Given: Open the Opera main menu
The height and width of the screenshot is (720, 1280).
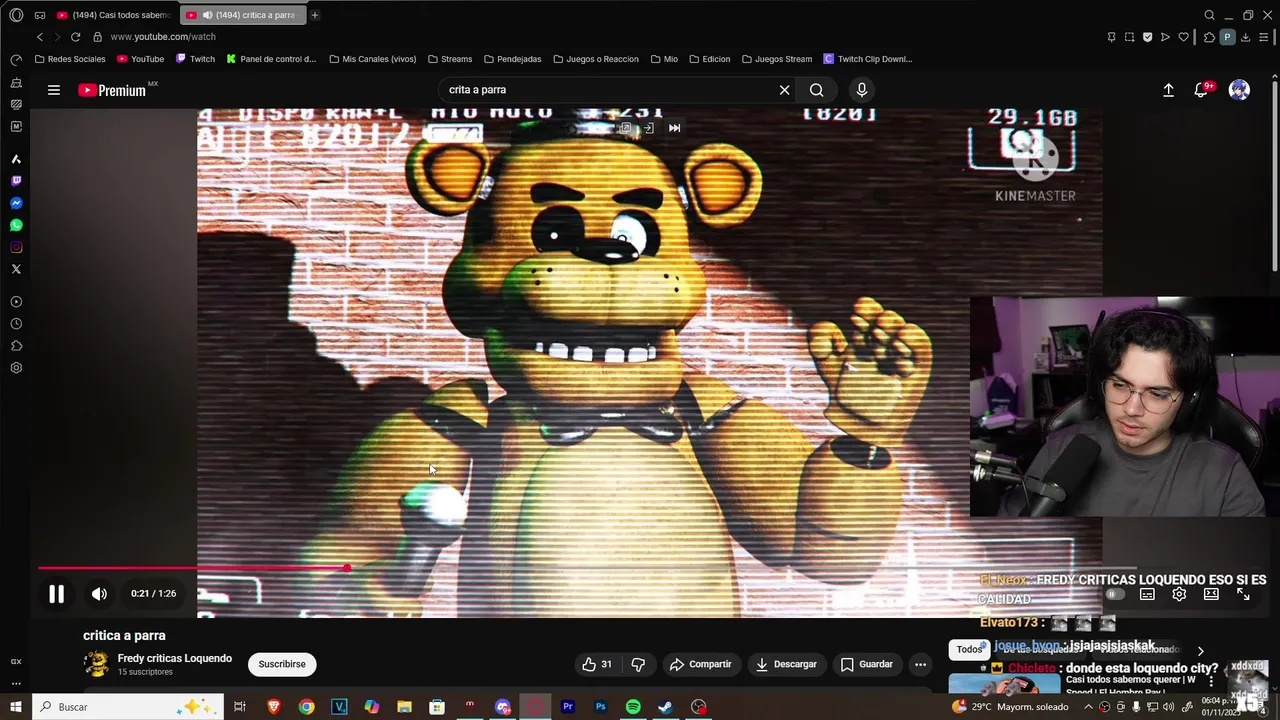Looking at the screenshot, I should pyautogui.click(x=16, y=15).
